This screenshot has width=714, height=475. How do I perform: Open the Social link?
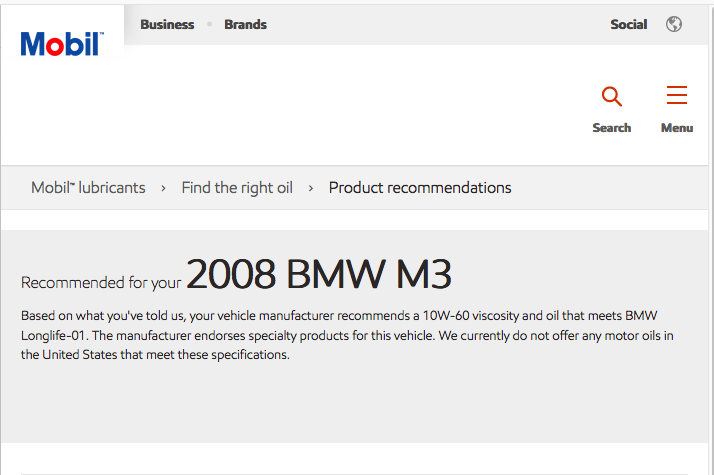click(x=628, y=25)
